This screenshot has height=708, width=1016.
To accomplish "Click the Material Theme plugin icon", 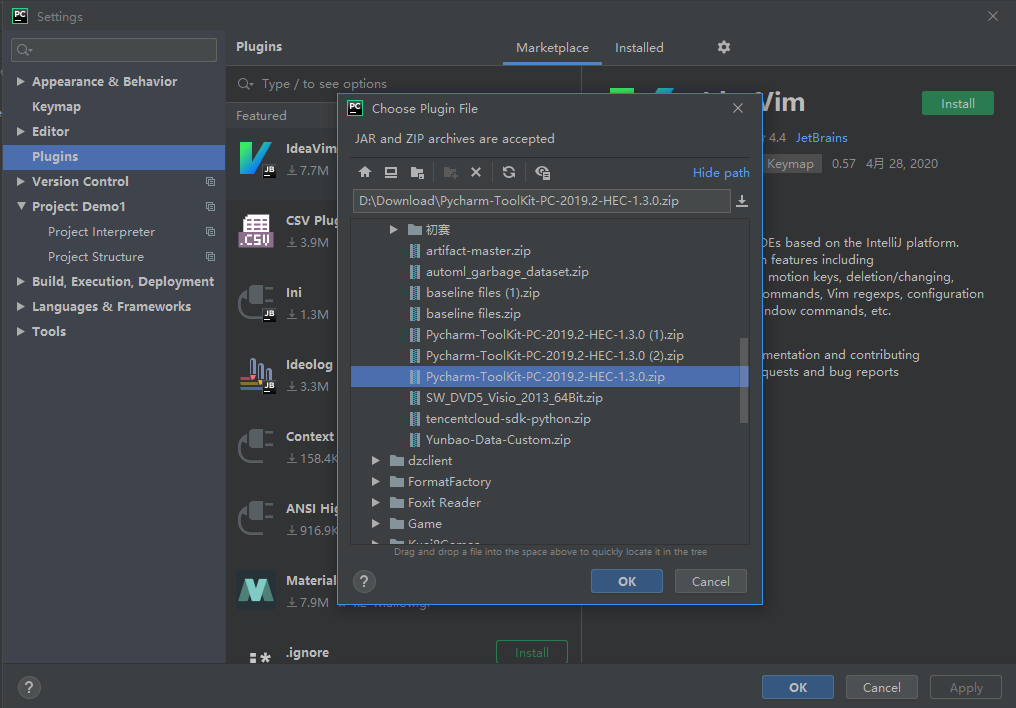I will [257, 590].
